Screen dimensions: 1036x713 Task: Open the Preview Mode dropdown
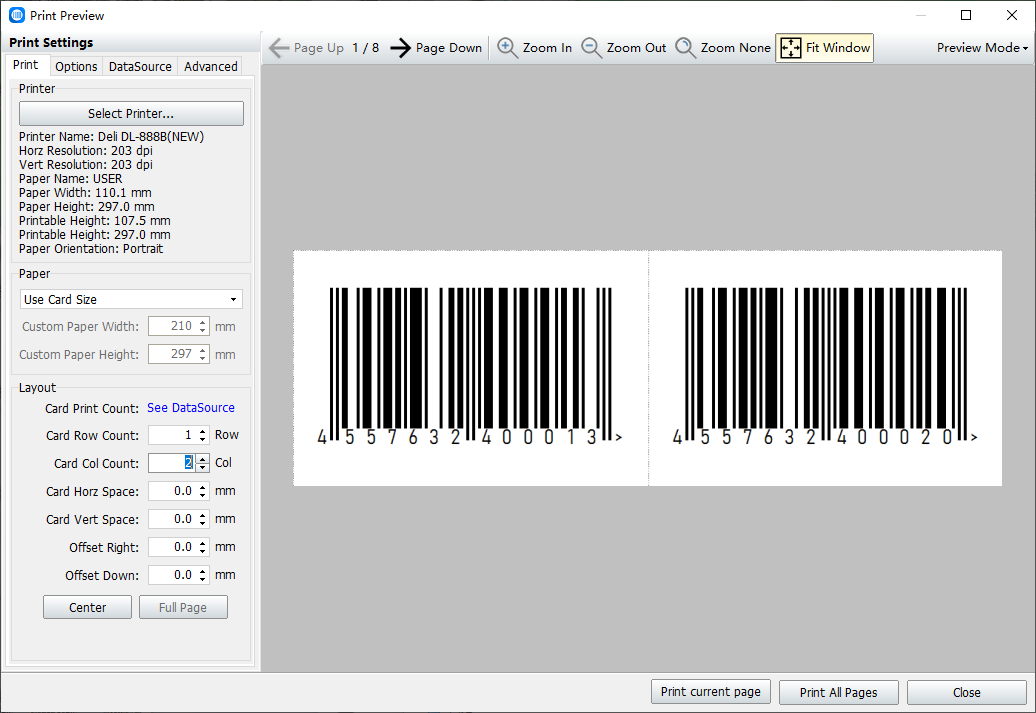(x=982, y=48)
